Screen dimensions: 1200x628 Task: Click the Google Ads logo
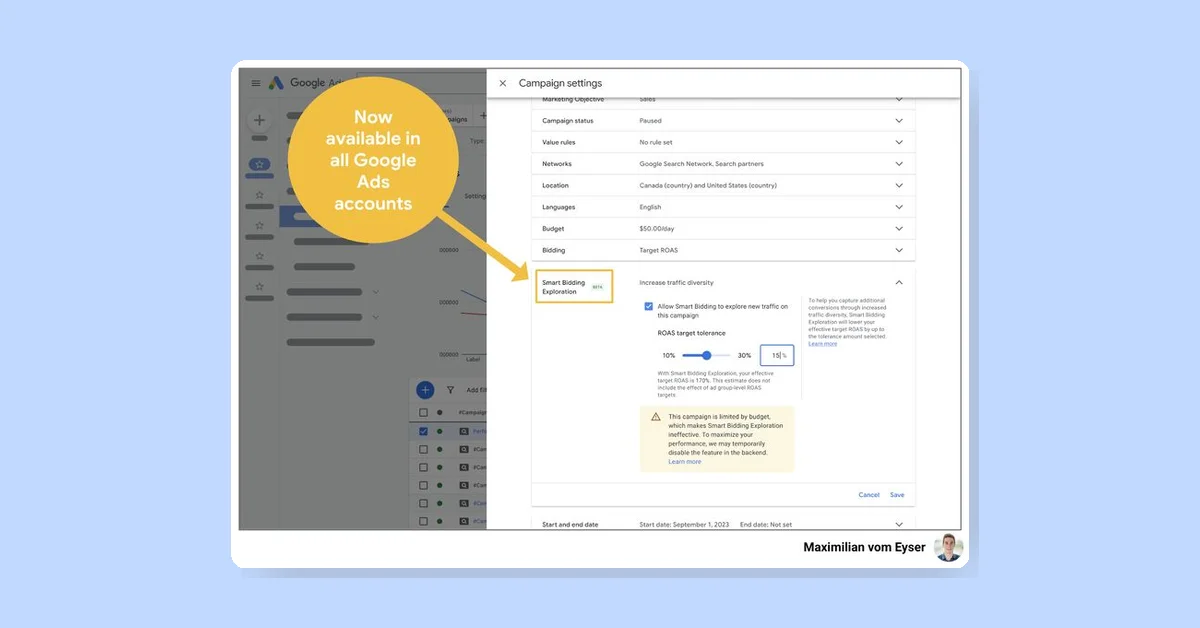[276, 83]
